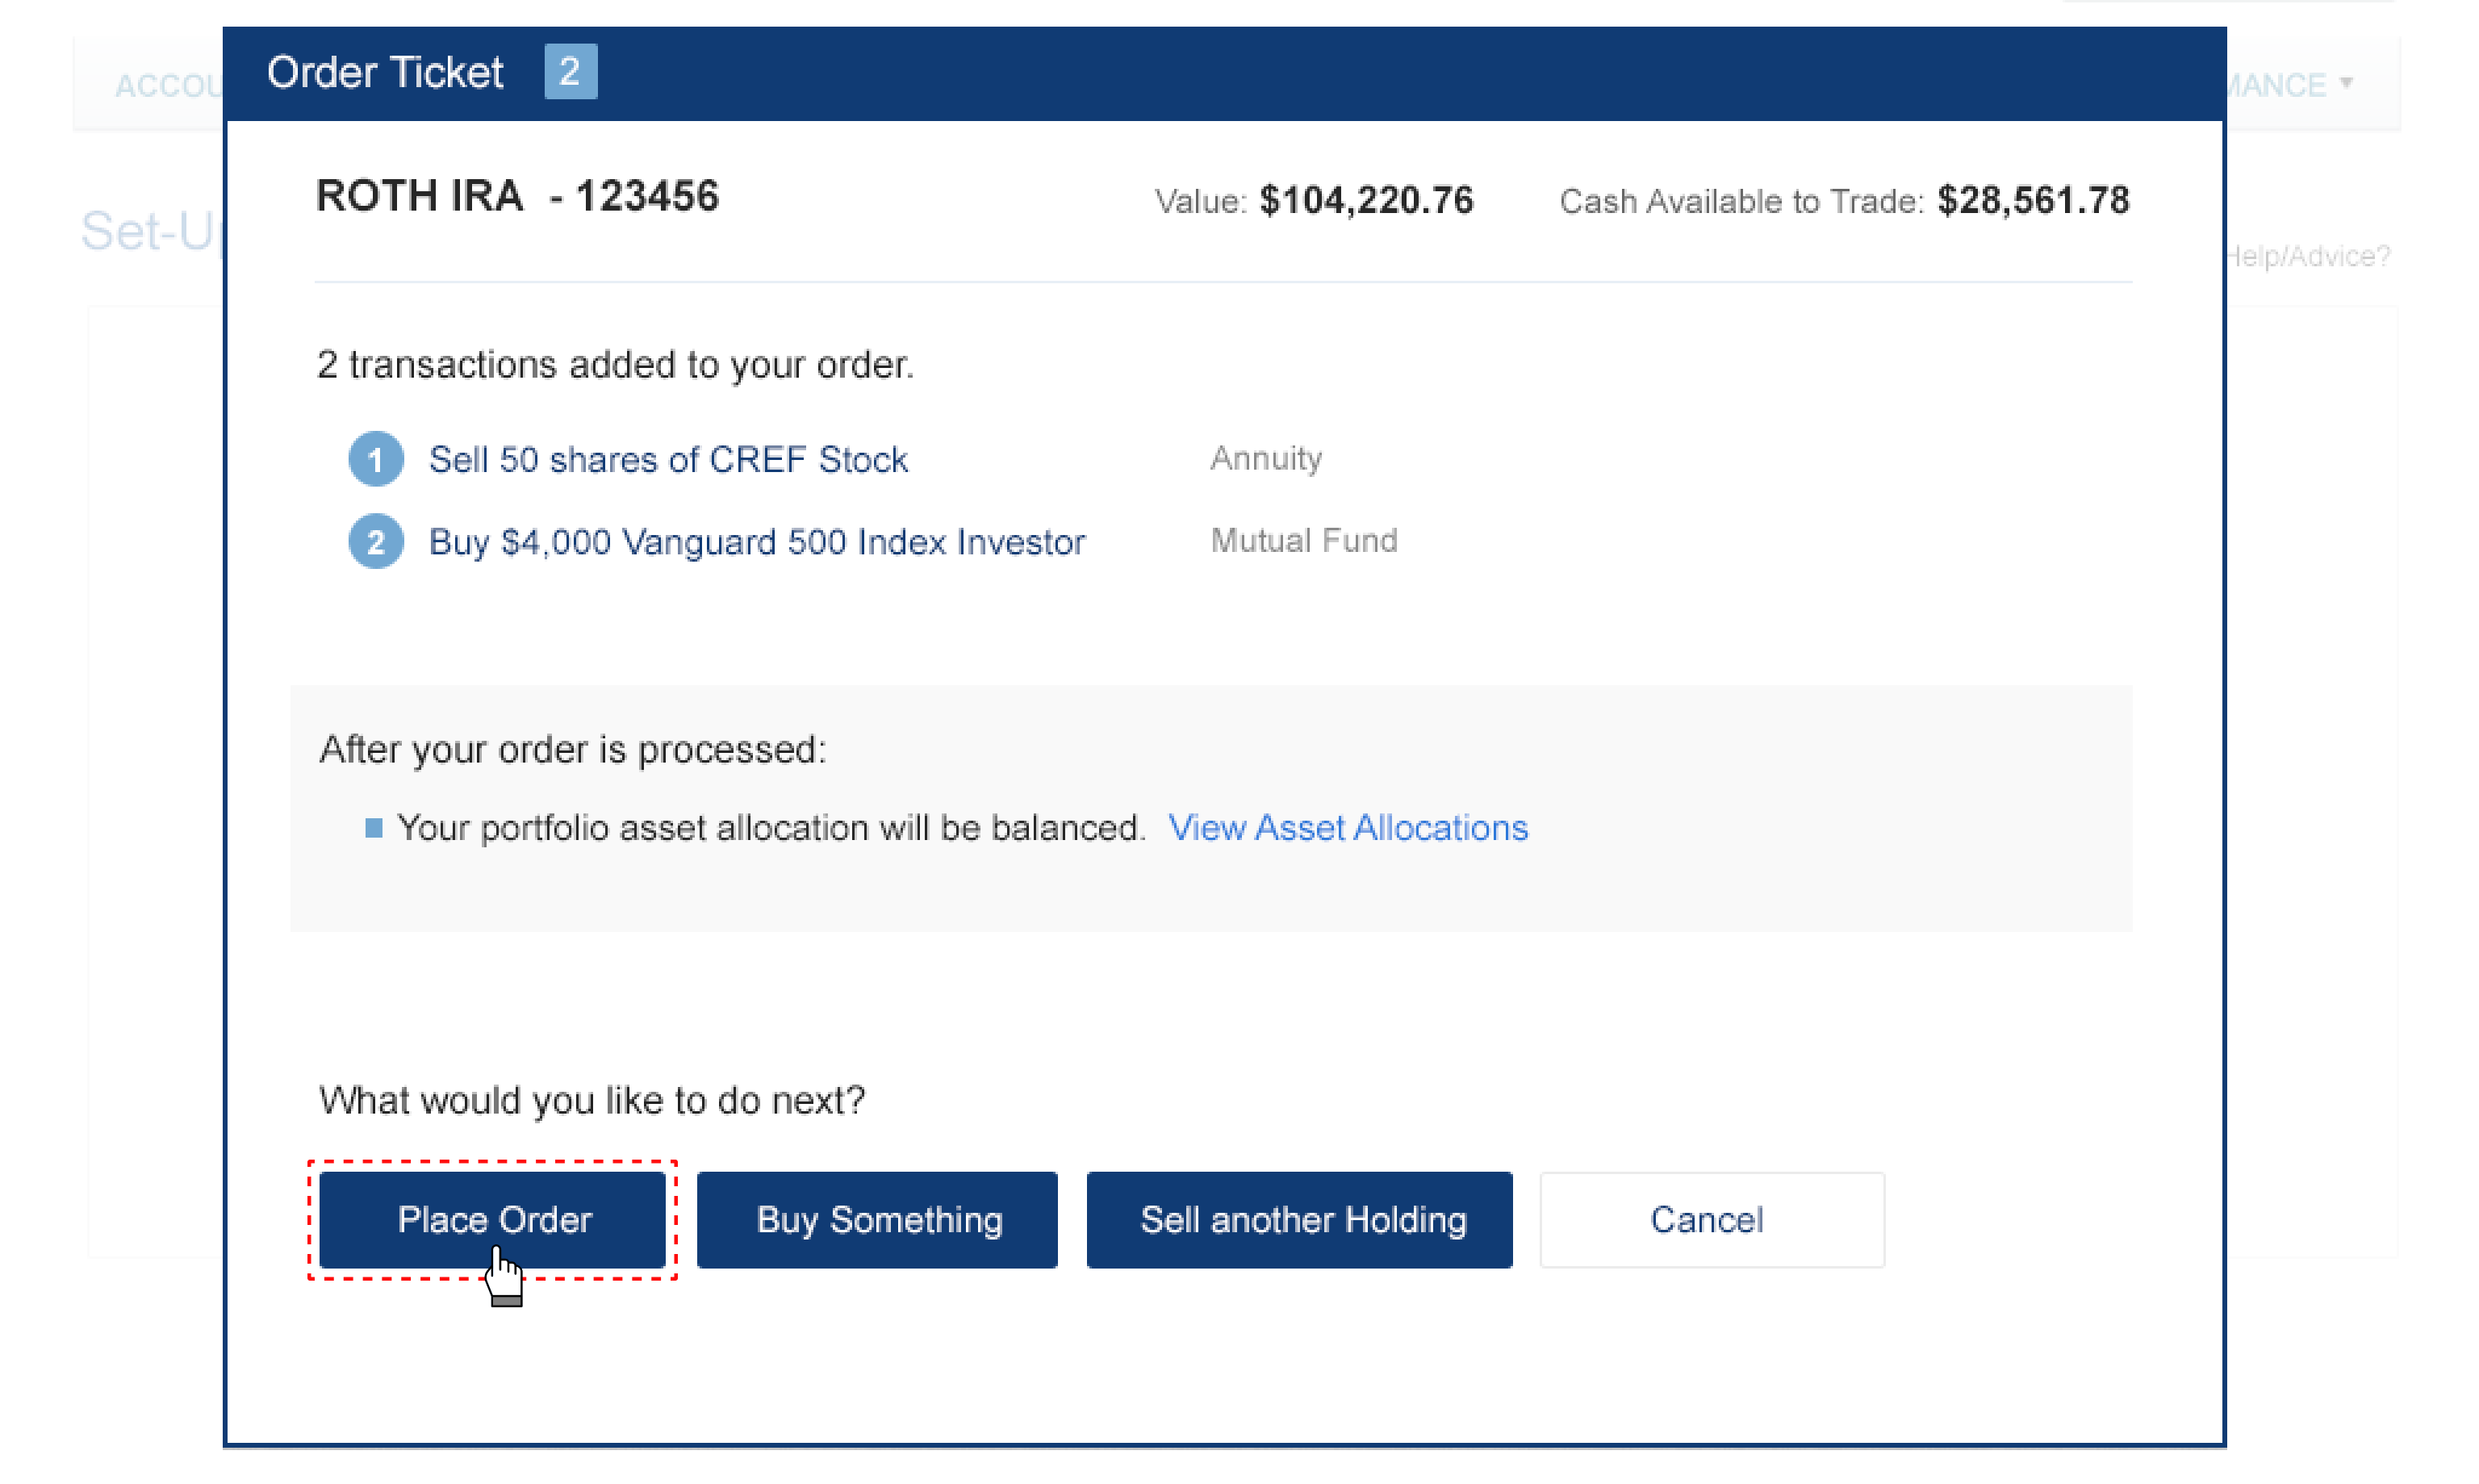Open the Sell 50 shares of CREF Stock transaction

point(668,459)
